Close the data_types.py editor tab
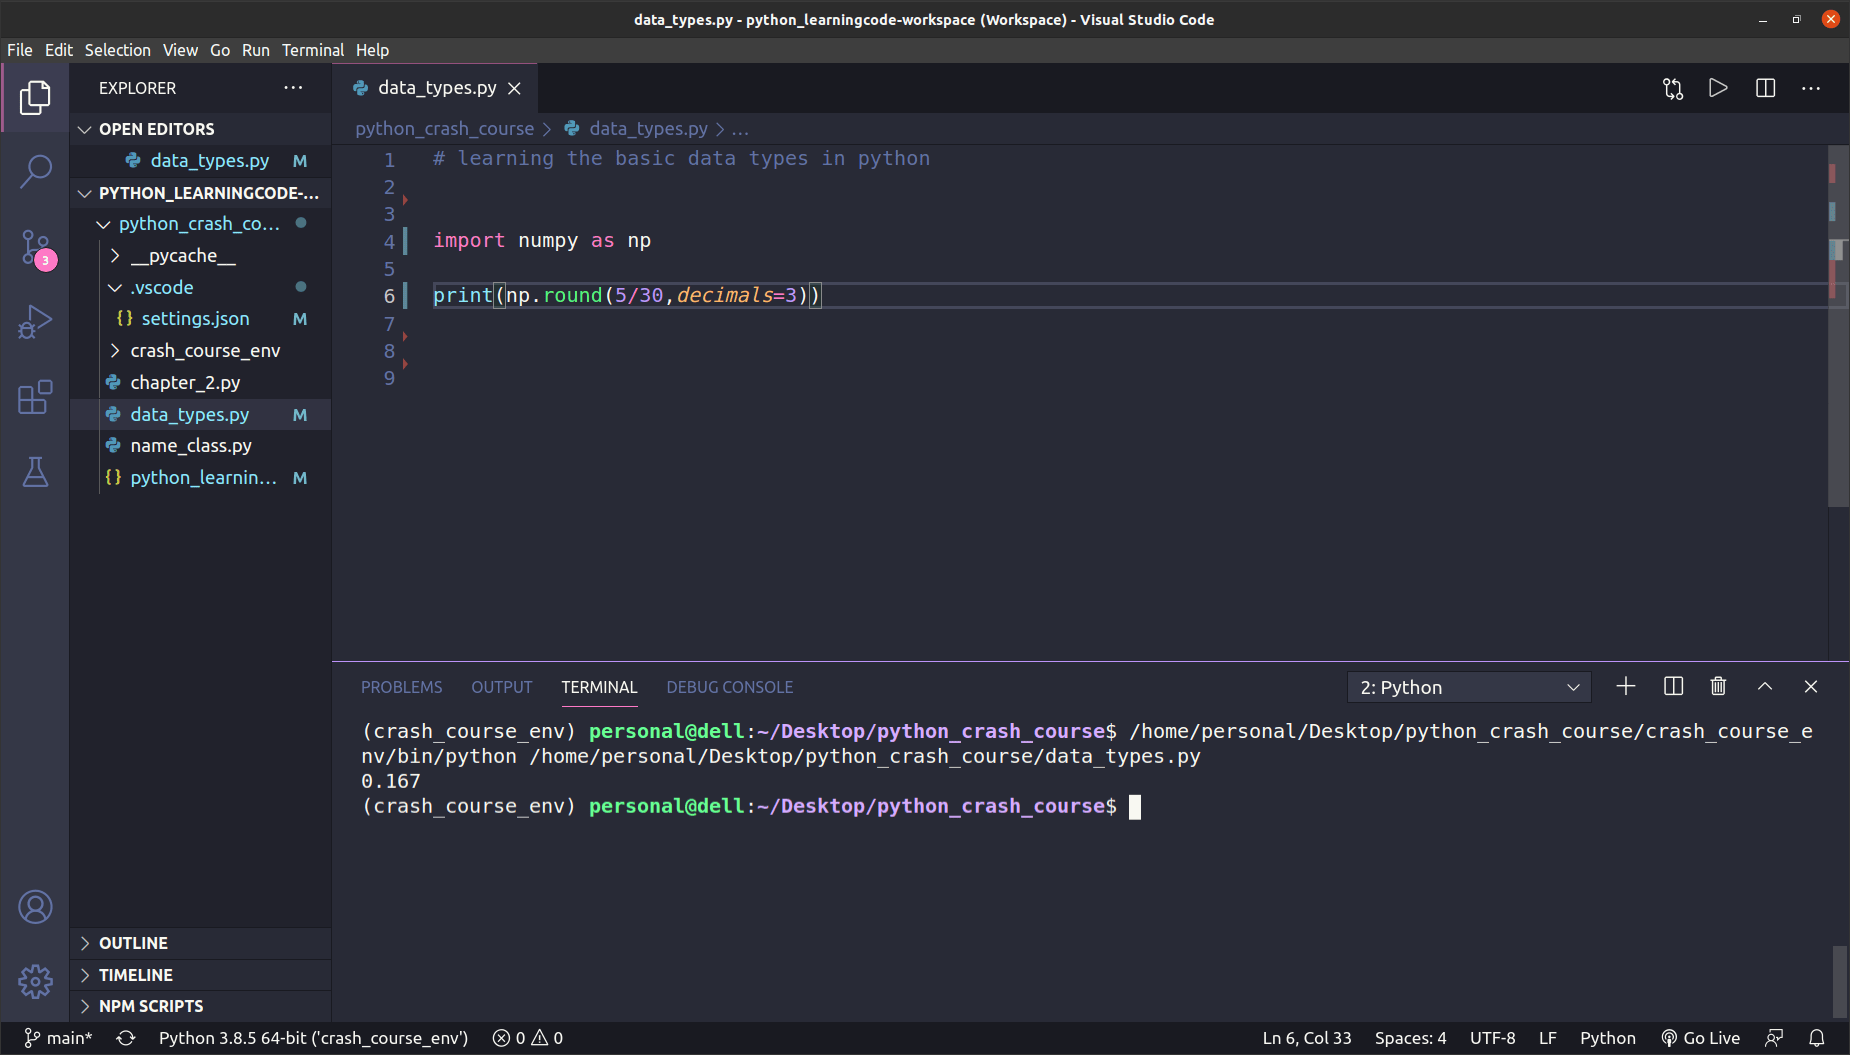The width and height of the screenshot is (1850, 1055). point(514,88)
